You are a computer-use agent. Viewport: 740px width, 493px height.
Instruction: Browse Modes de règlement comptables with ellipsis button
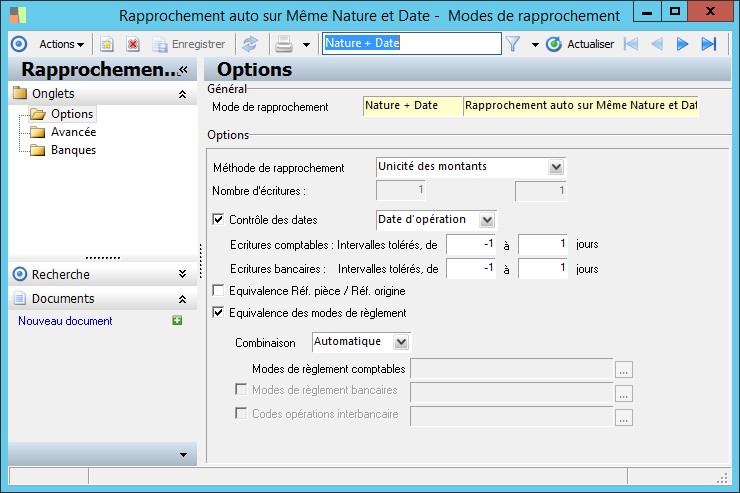point(625,370)
